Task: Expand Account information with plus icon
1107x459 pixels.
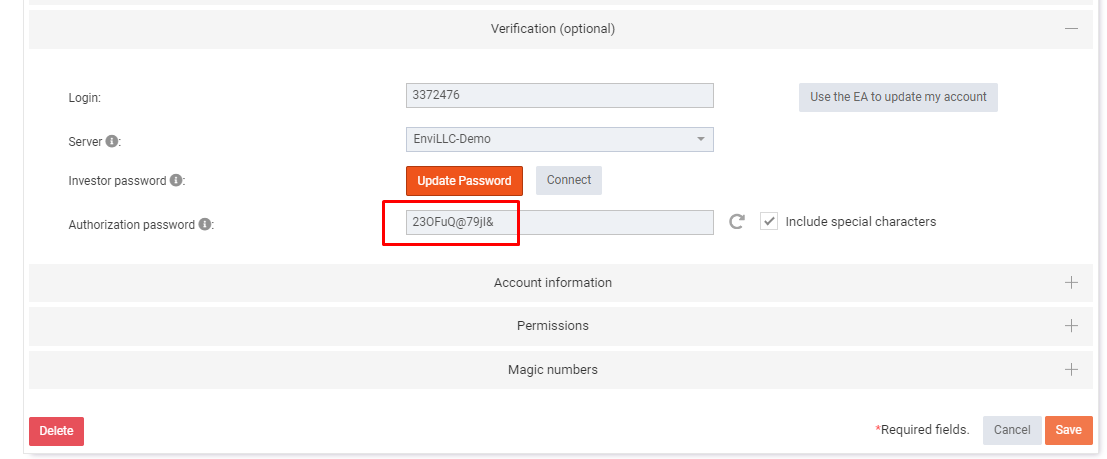Action: pyautogui.click(x=1071, y=283)
